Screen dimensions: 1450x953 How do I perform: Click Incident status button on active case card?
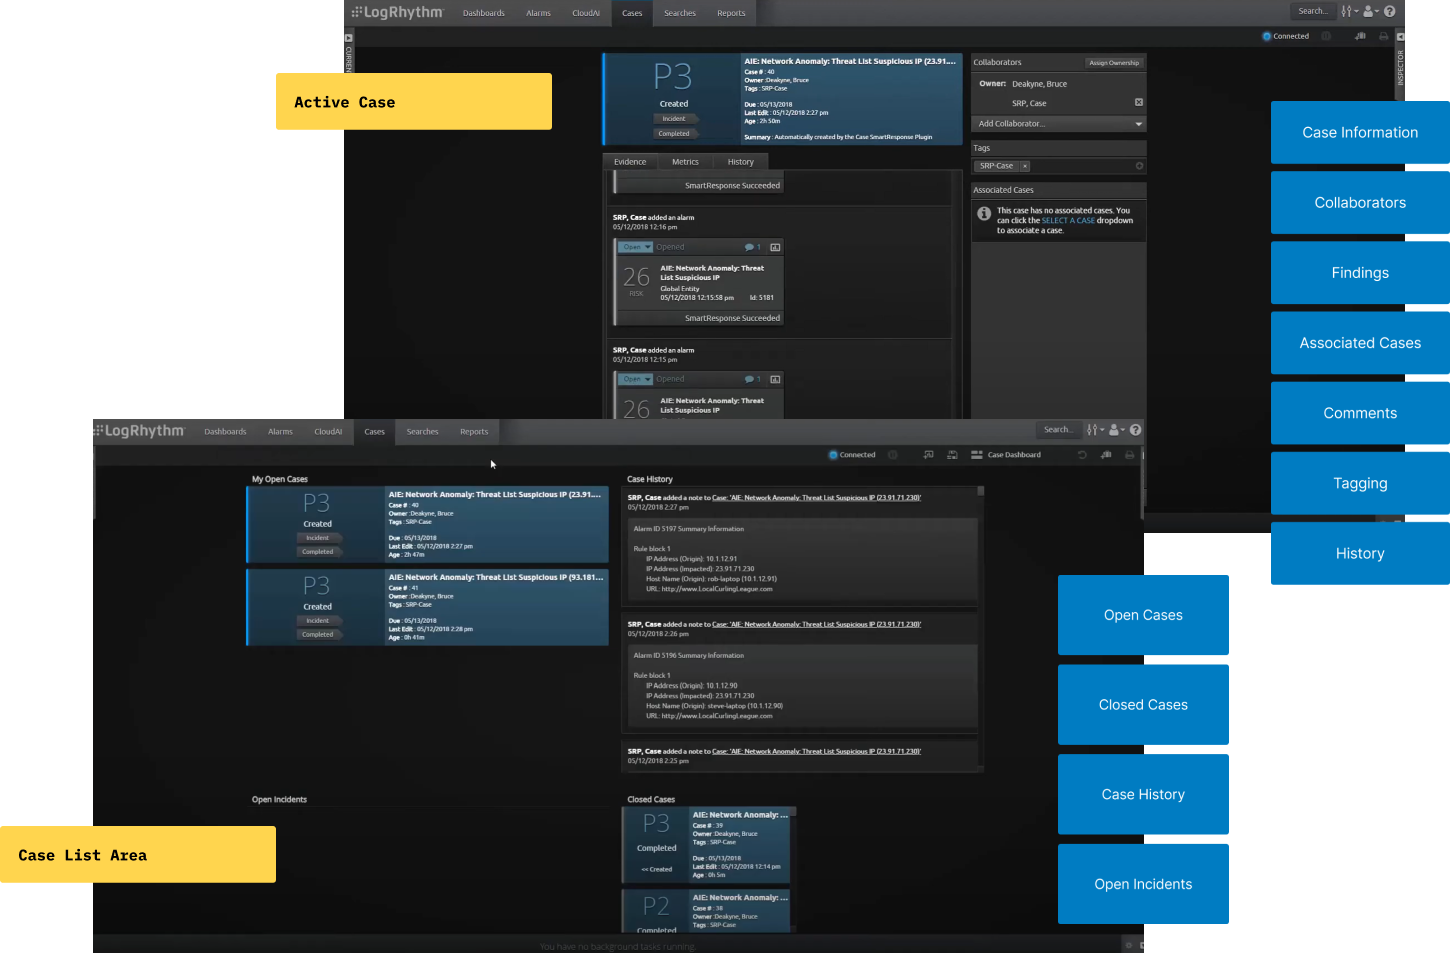coord(674,119)
